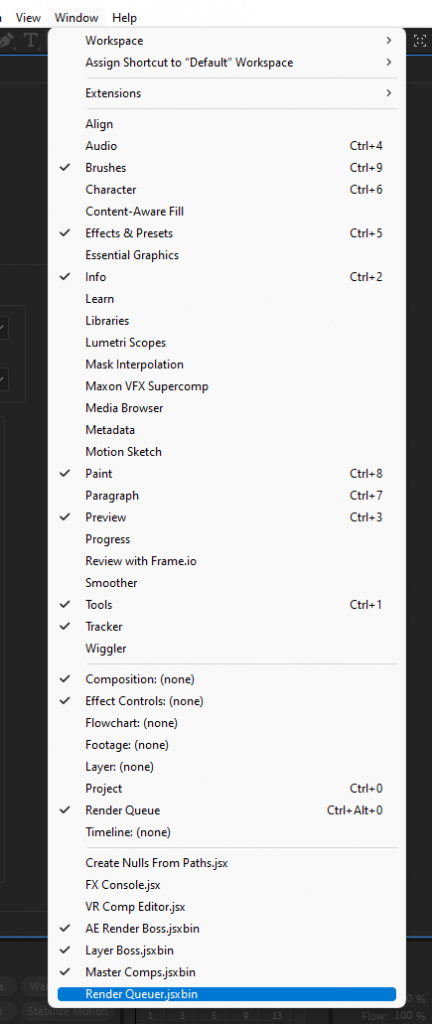Select the Type tool icon in the toolbar
The image size is (432, 1024).
(x=31, y=40)
